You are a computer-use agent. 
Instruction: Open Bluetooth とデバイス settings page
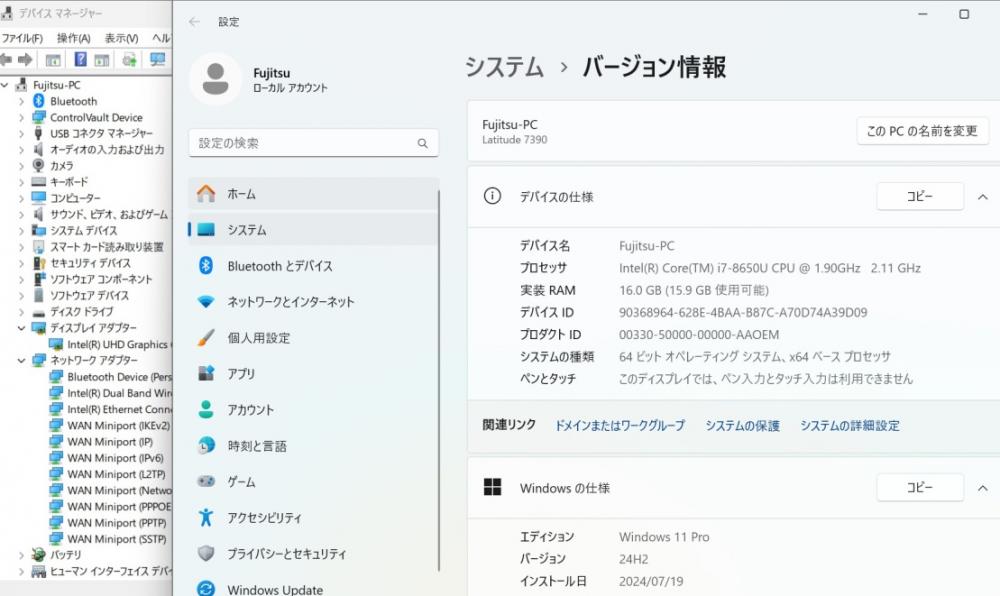313,266
